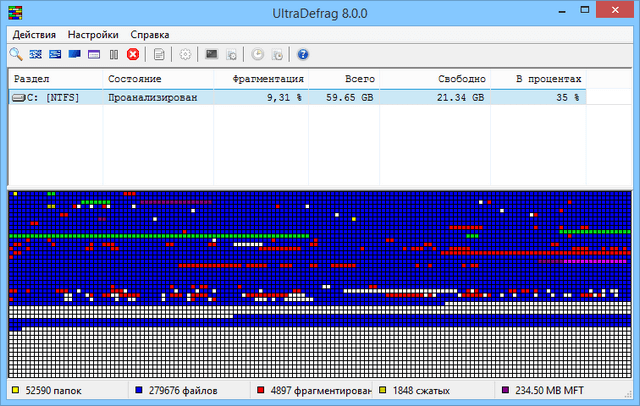Click the 1848 сжатых status text

point(421,390)
